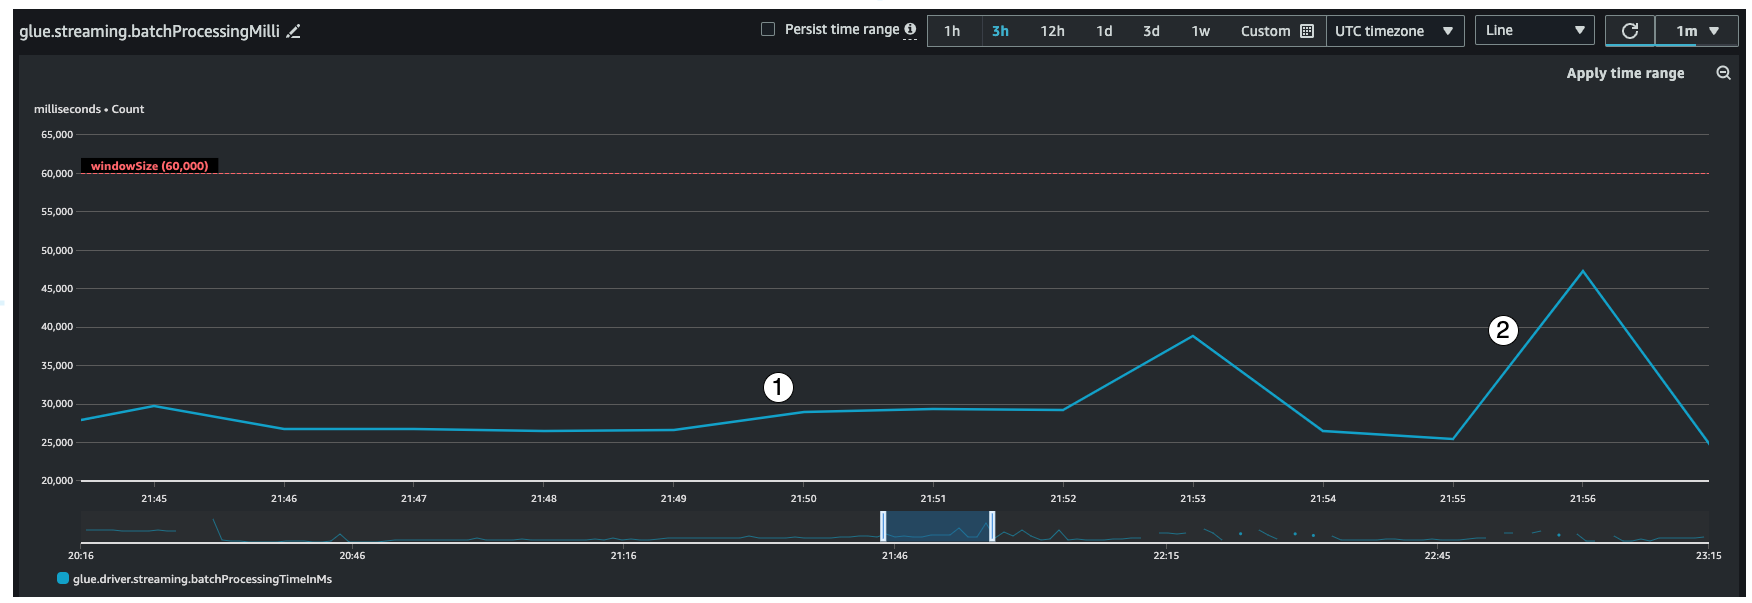Viewport: 1752px width, 603px height.
Task: Enable the Persist time range checkbox
Action: (x=768, y=30)
